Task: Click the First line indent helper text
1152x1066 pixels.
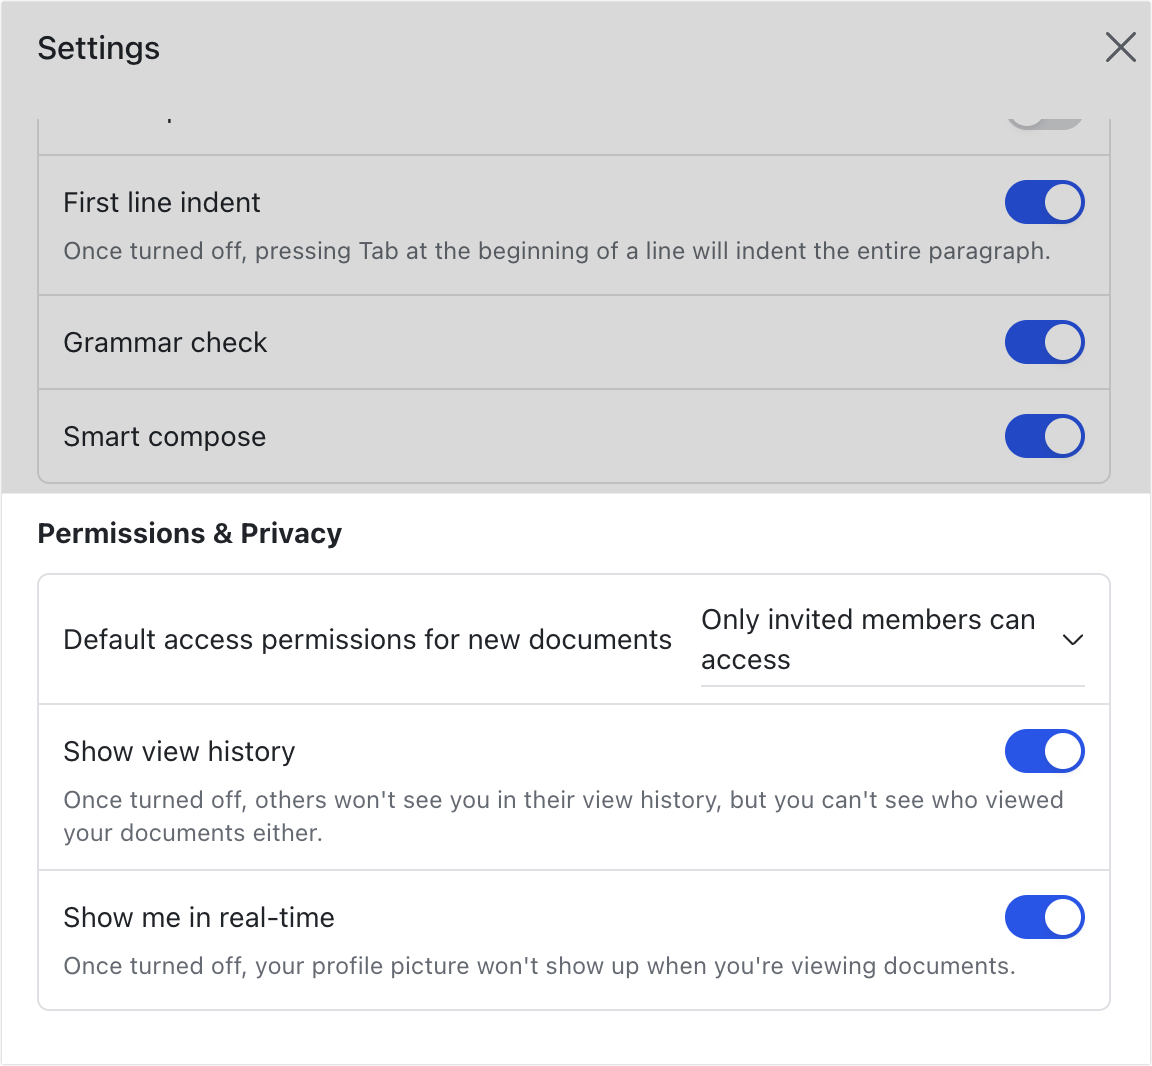Action: 556,251
